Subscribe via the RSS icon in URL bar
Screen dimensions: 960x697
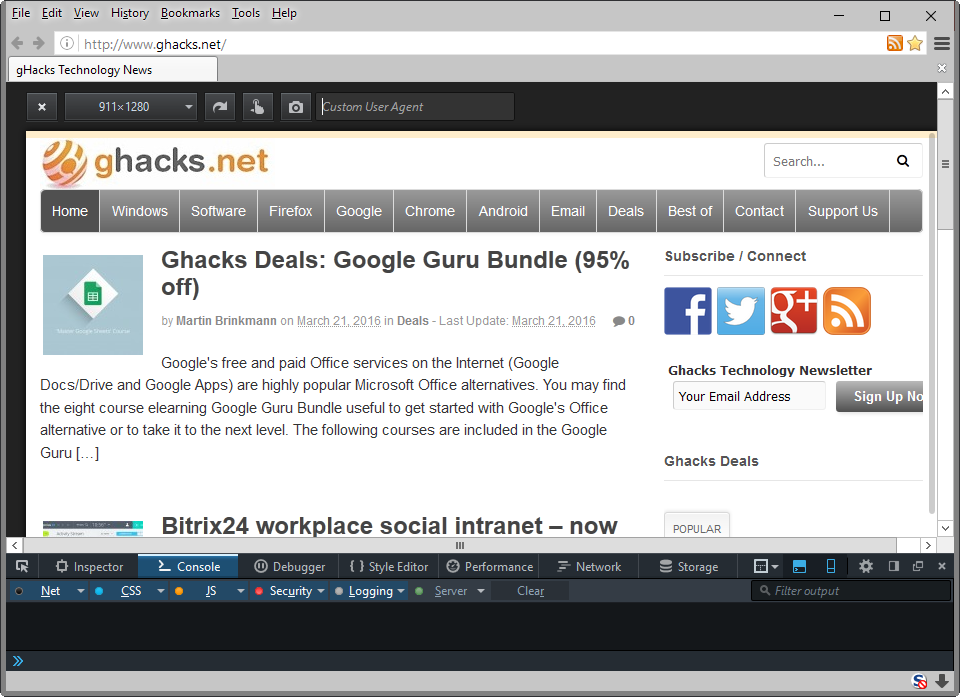tap(894, 43)
